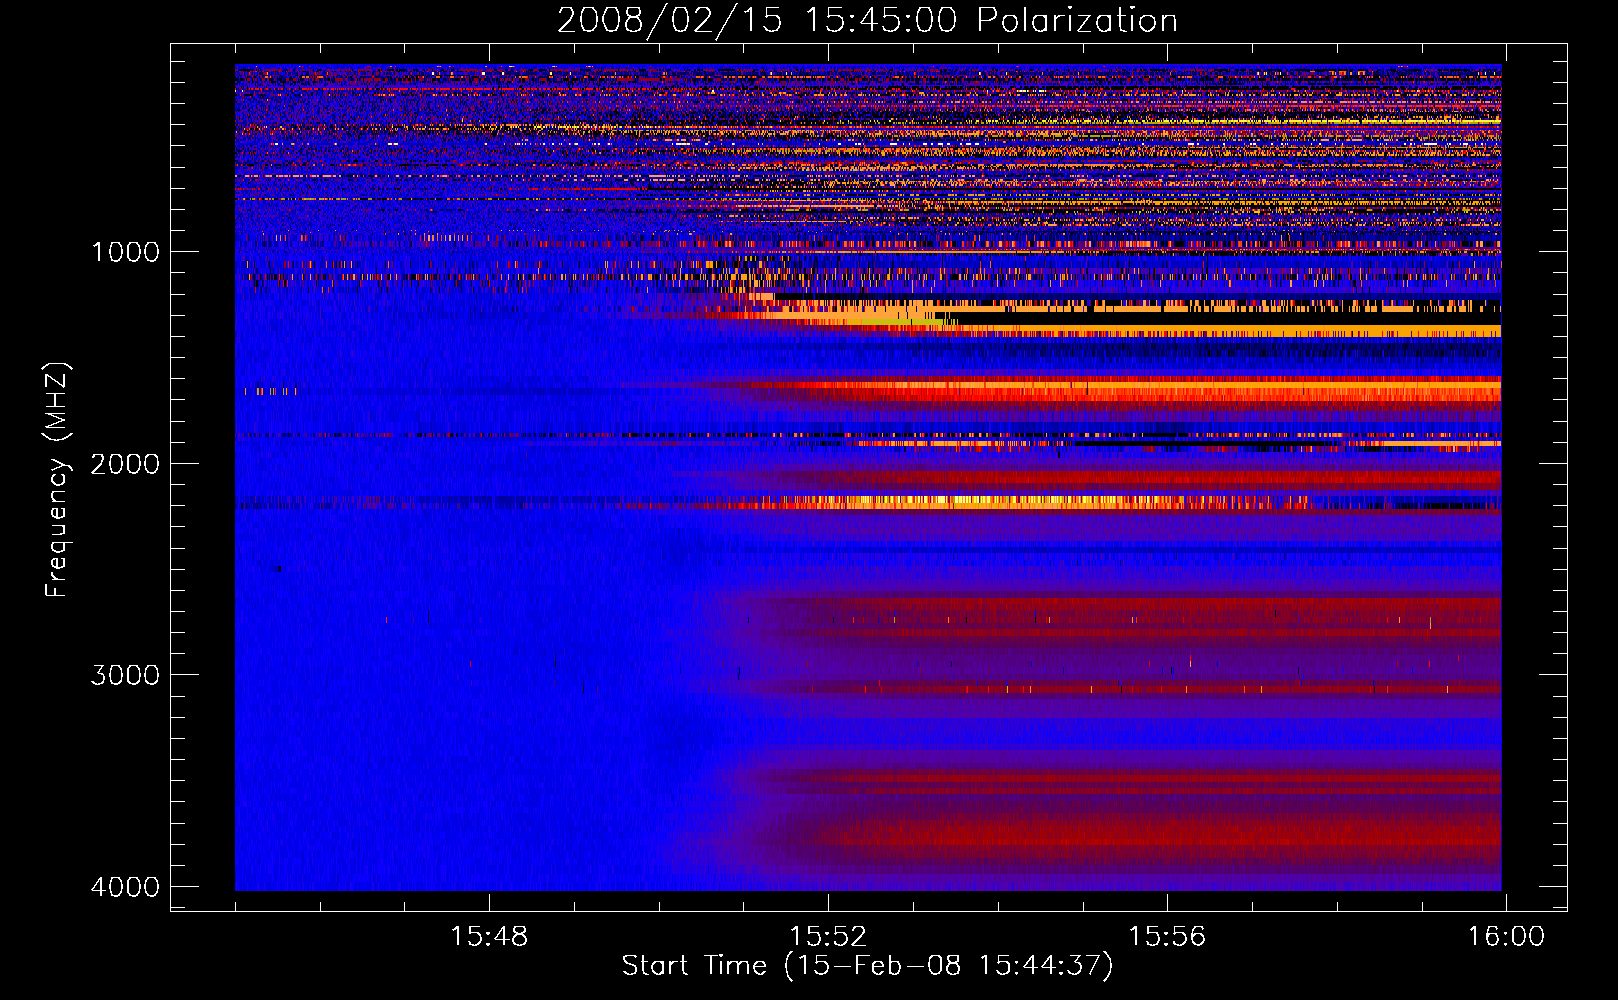This screenshot has width=1618, height=1000.
Task: Click the 2000 frequency tick label
Action: pyautogui.click(x=126, y=464)
